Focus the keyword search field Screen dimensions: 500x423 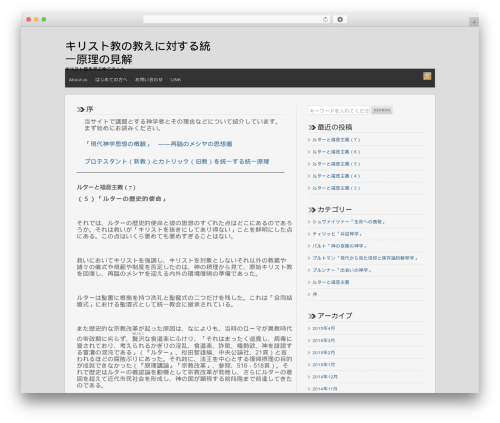click(x=339, y=110)
